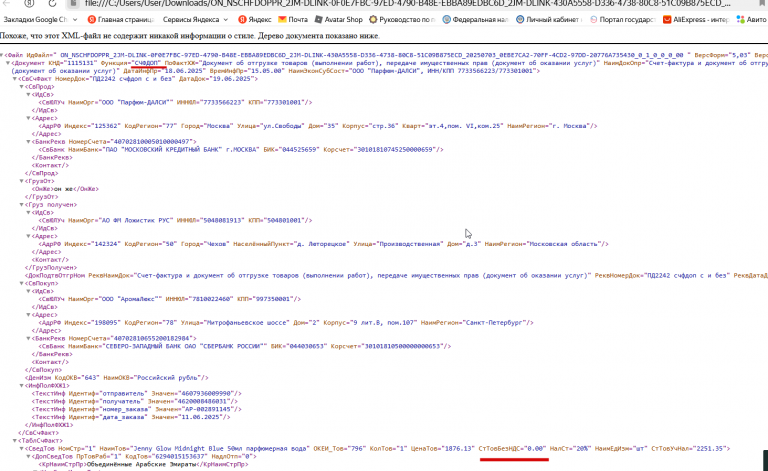Collapse Адрес node under СвПокуп
768x471 pixels.
click(28, 315)
